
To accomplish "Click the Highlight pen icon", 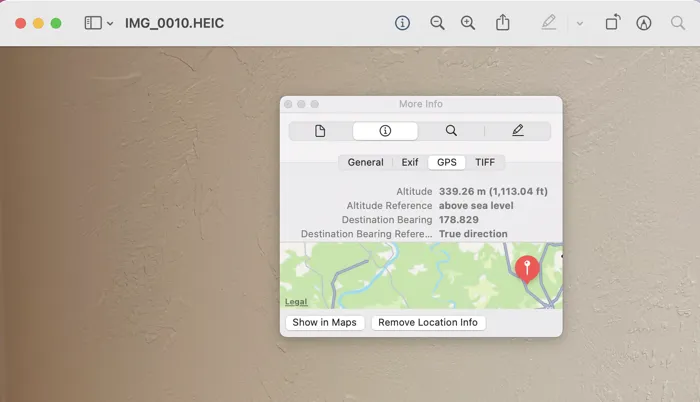I will click(x=548, y=23).
